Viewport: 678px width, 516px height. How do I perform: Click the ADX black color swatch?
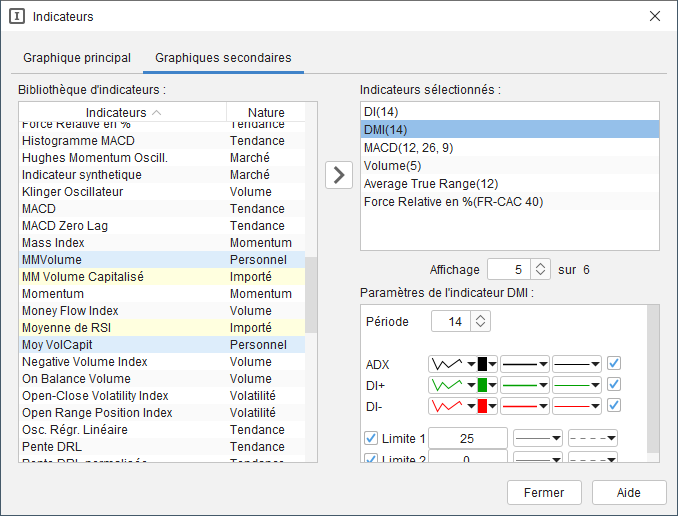coord(482,364)
